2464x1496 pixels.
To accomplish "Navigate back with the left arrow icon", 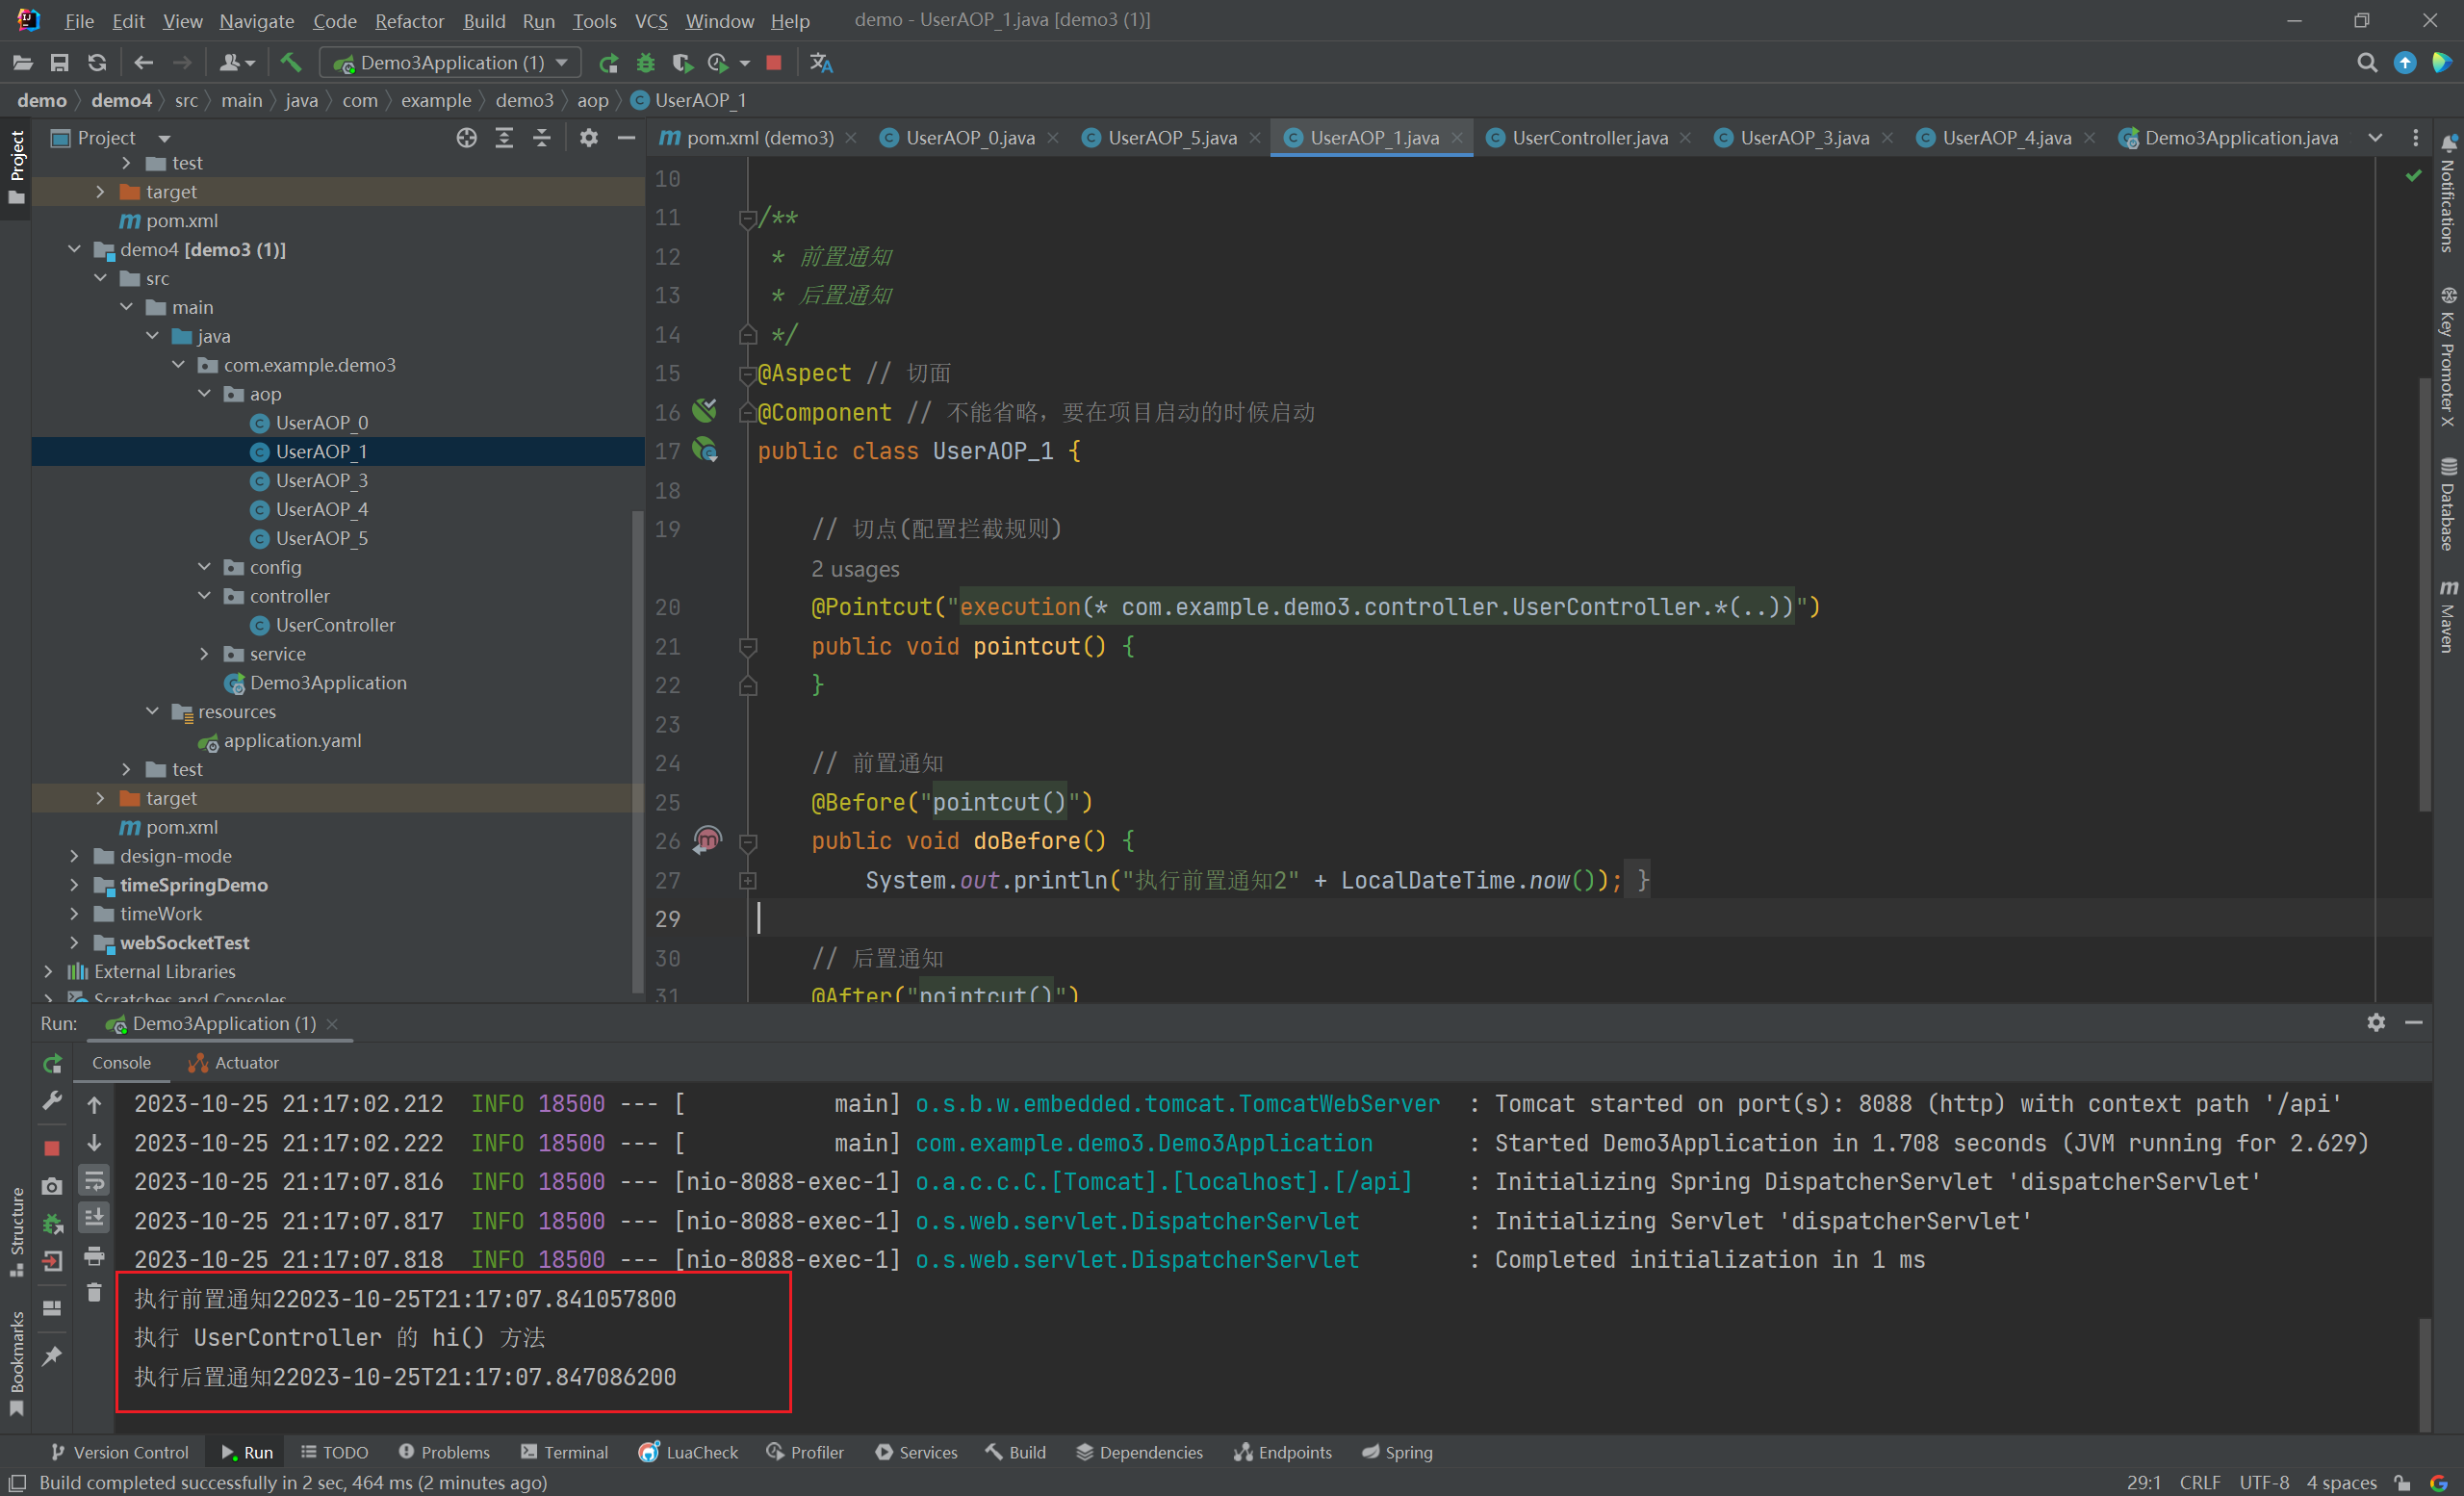I will [x=144, y=63].
